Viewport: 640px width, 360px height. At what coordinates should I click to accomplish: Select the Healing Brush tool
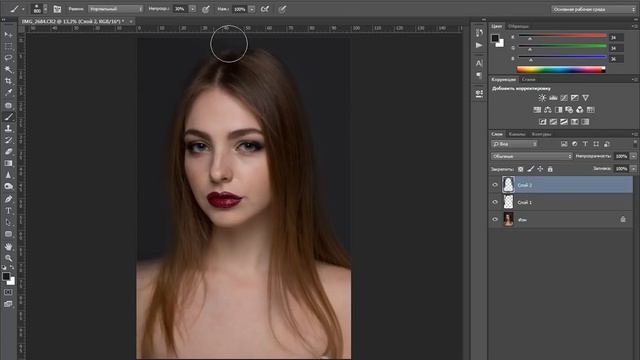(8, 105)
